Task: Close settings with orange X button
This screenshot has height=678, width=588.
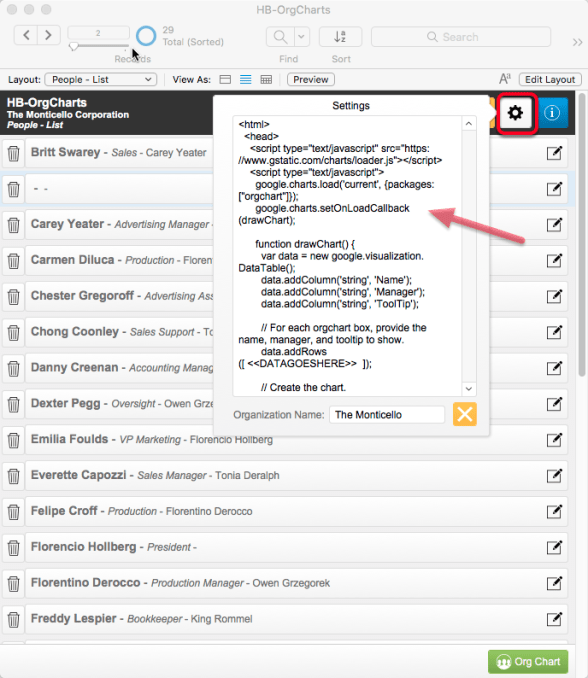Action: [465, 414]
